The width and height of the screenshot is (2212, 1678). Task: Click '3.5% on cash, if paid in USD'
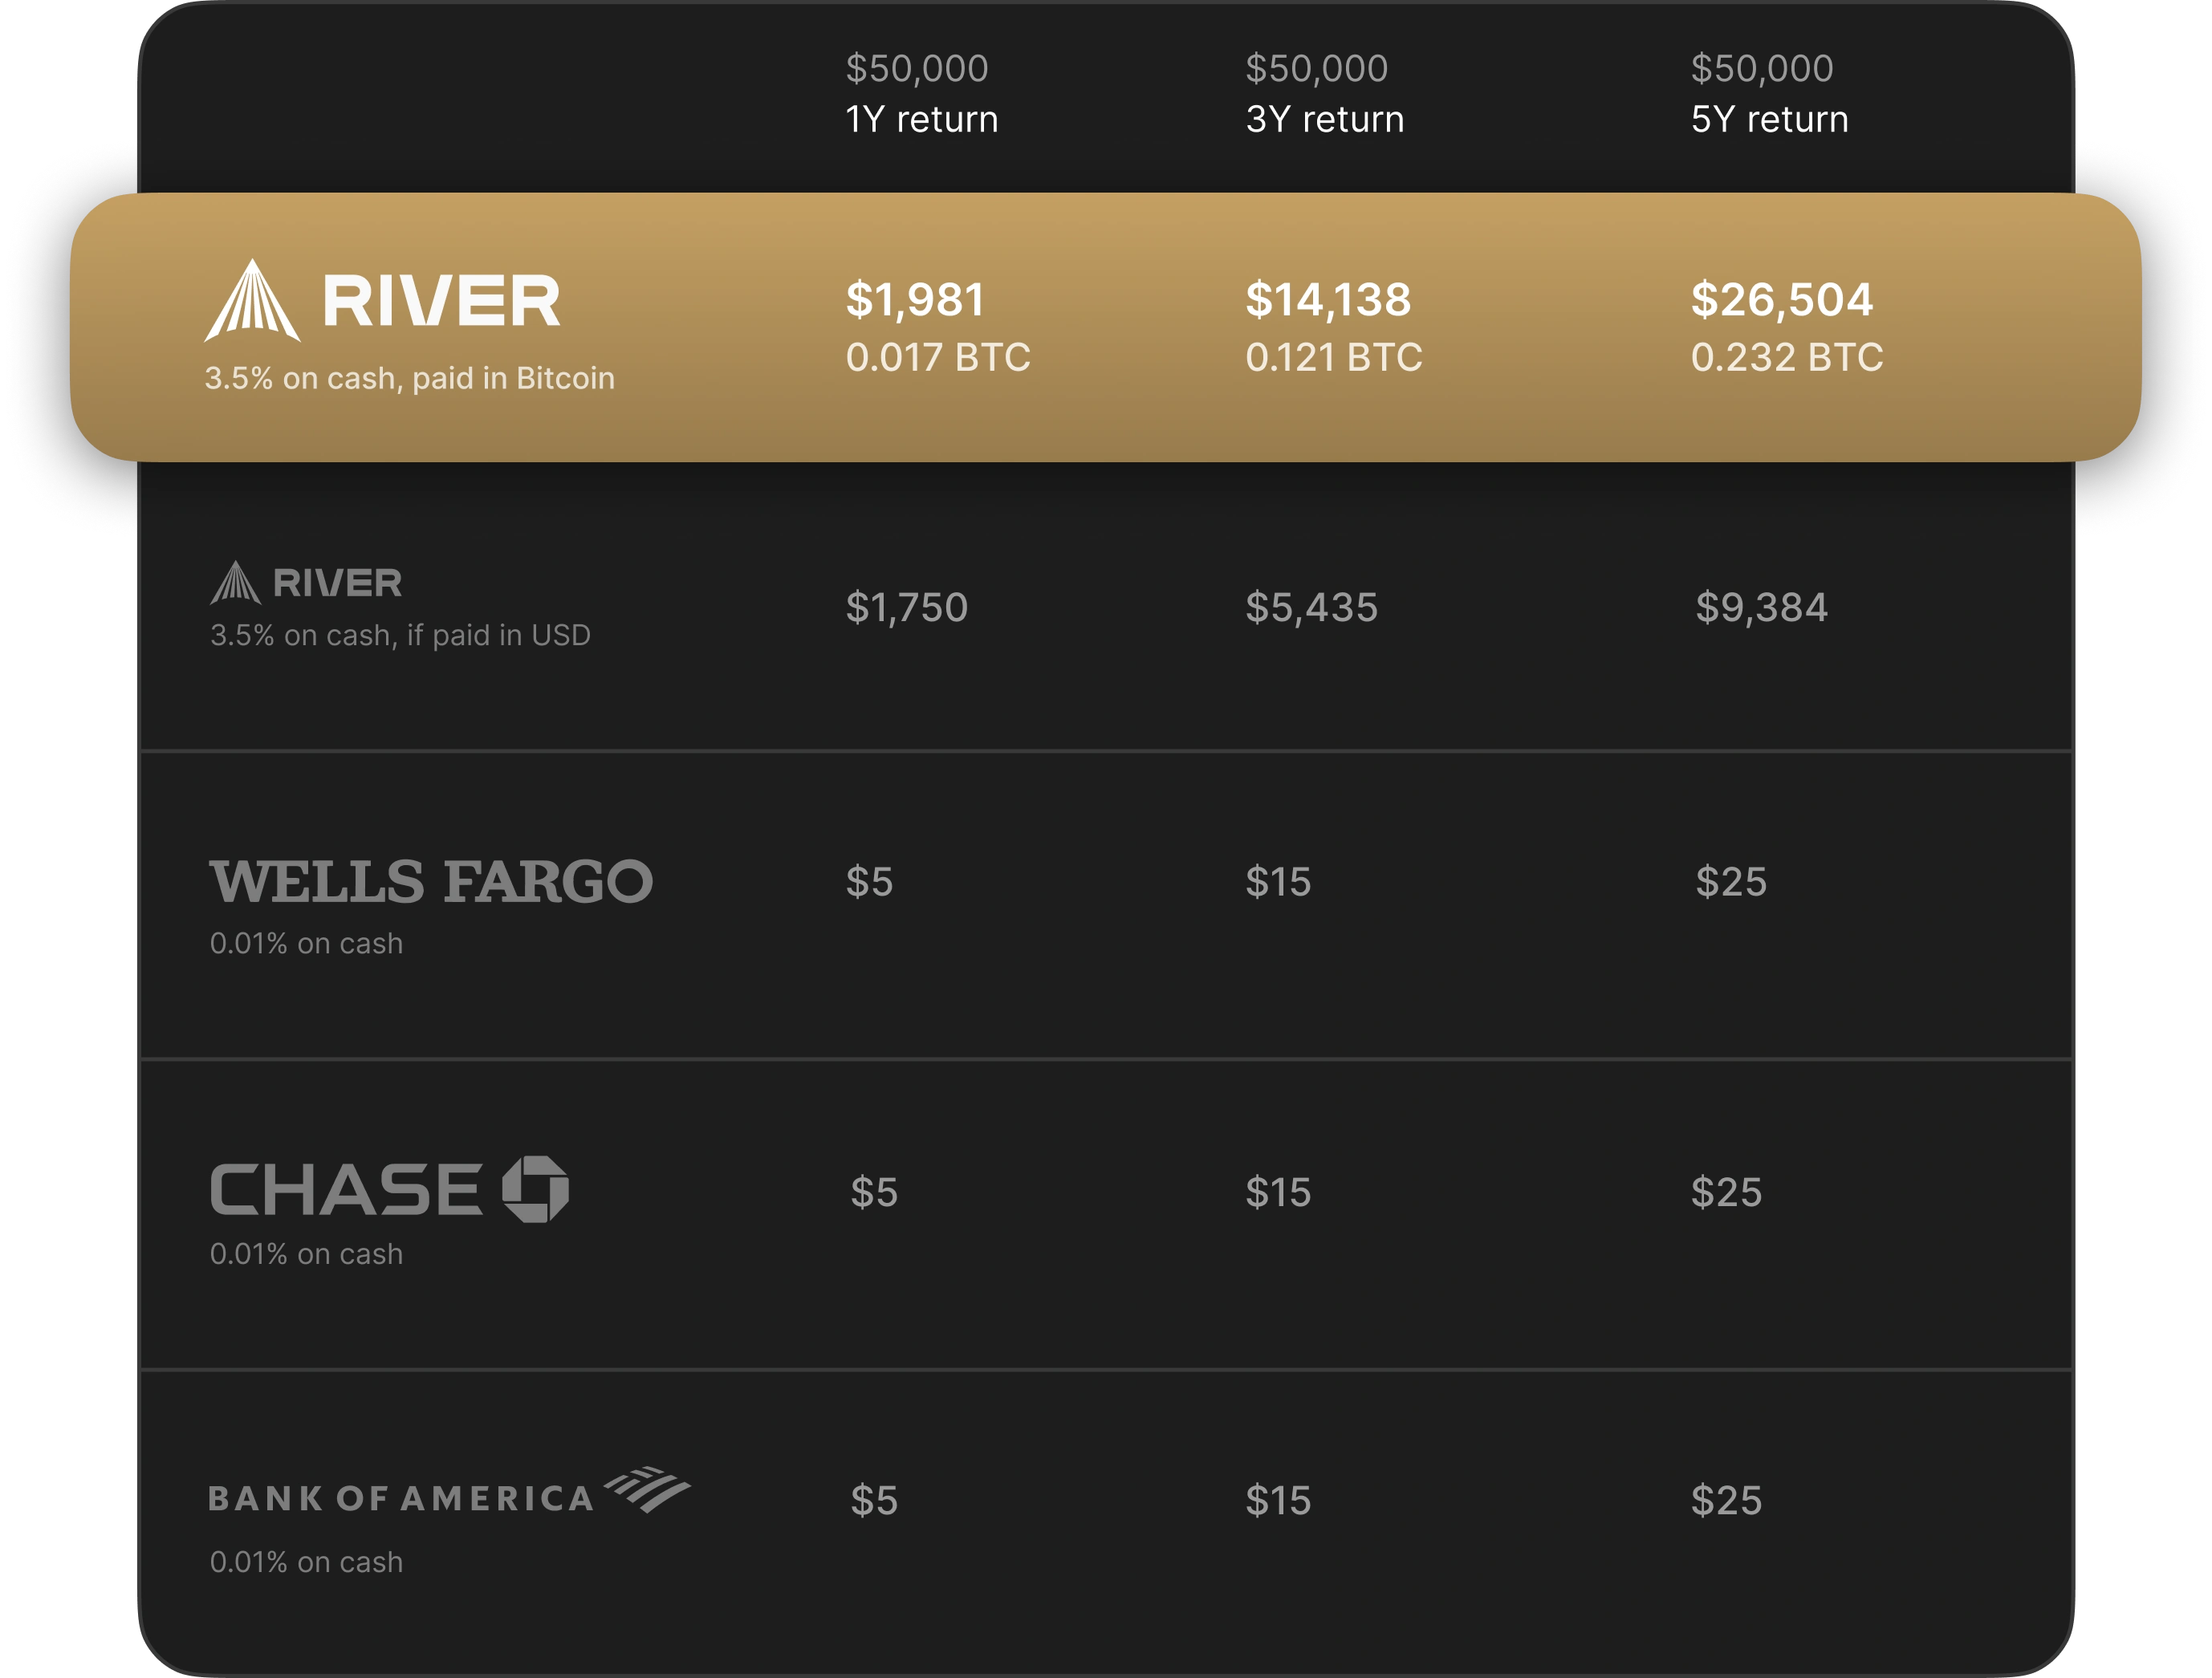click(x=400, y=635)
